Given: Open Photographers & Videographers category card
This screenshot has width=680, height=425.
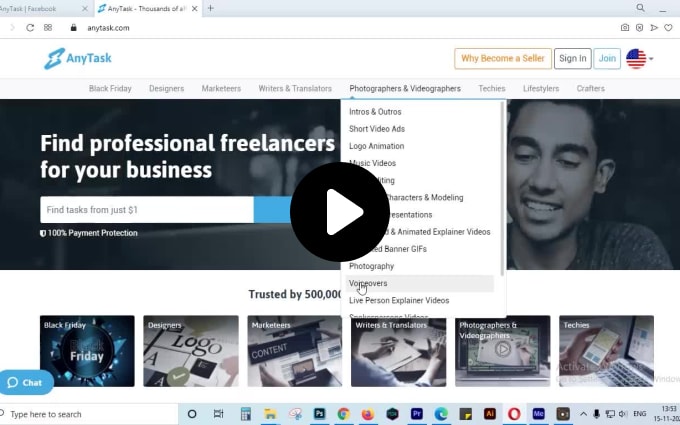Looking at the screenshot, I should tap(503, 351).
